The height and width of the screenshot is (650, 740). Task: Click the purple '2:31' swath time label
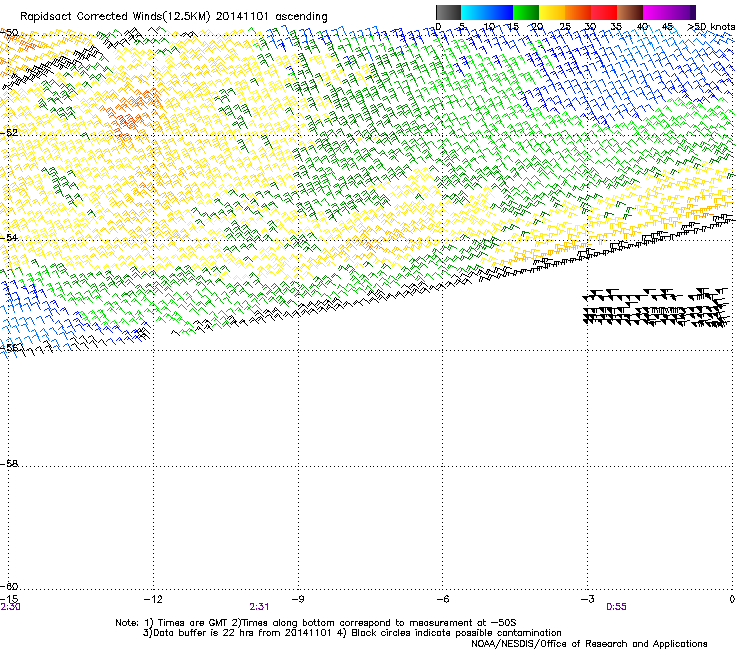pos(259,607)
